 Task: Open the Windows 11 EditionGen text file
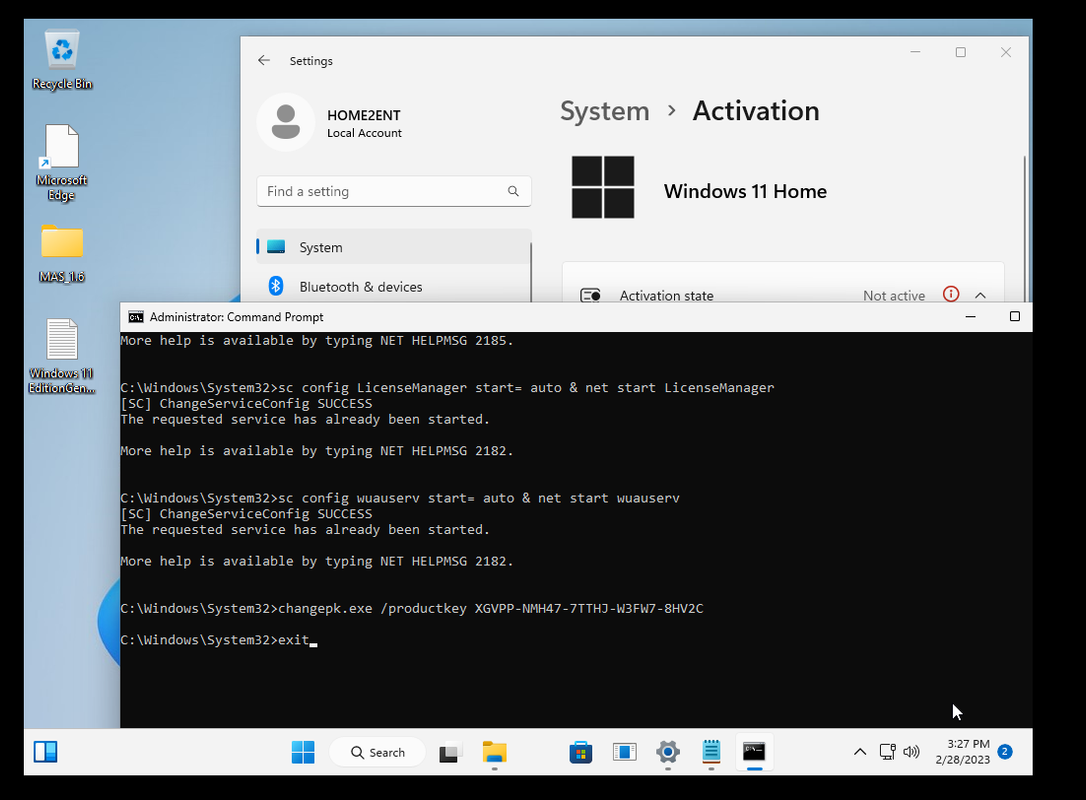pyautogui.click(x=62, y=356)
